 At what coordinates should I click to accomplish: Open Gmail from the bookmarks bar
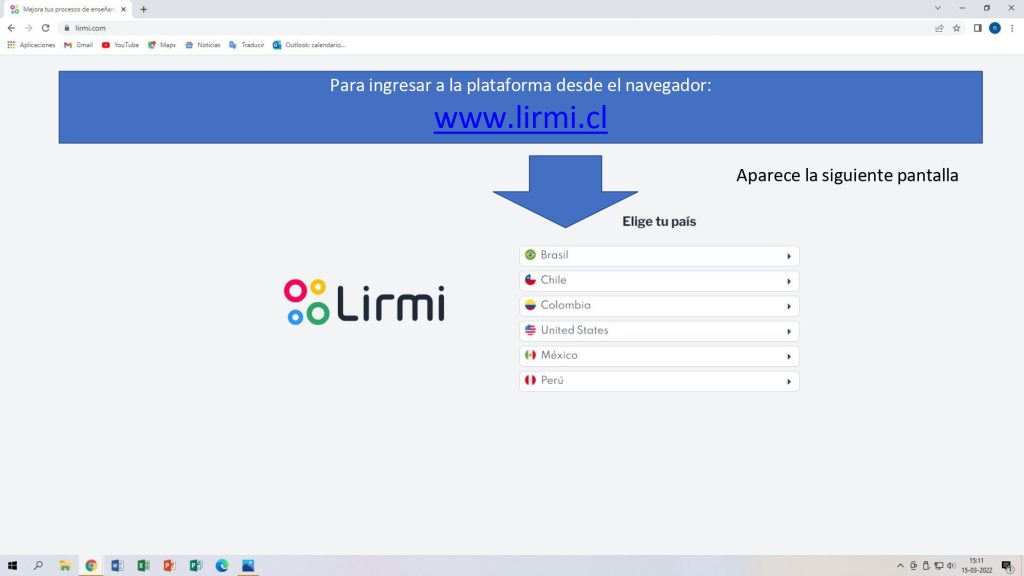point(78,45)
